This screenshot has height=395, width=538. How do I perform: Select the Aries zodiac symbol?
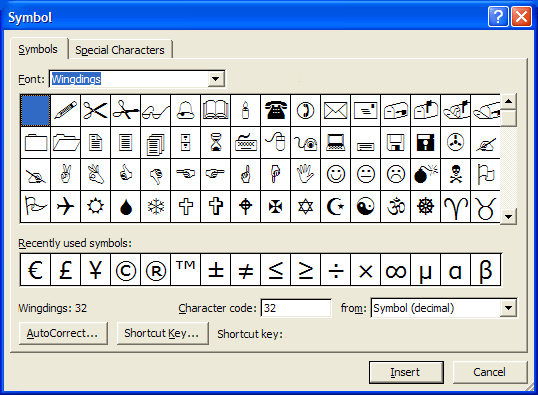pyautogui.click(x=456, y=207)
